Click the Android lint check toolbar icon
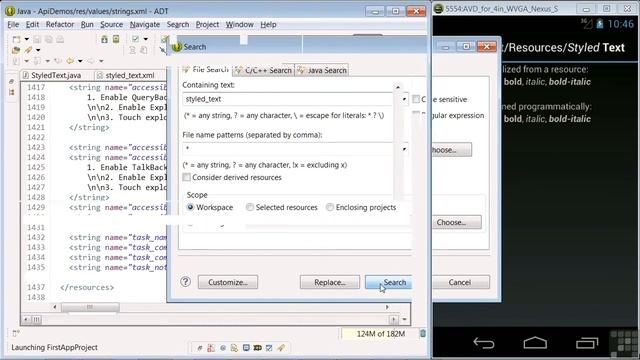This screenshot has width=640, height=360. [x=135, y=39]
